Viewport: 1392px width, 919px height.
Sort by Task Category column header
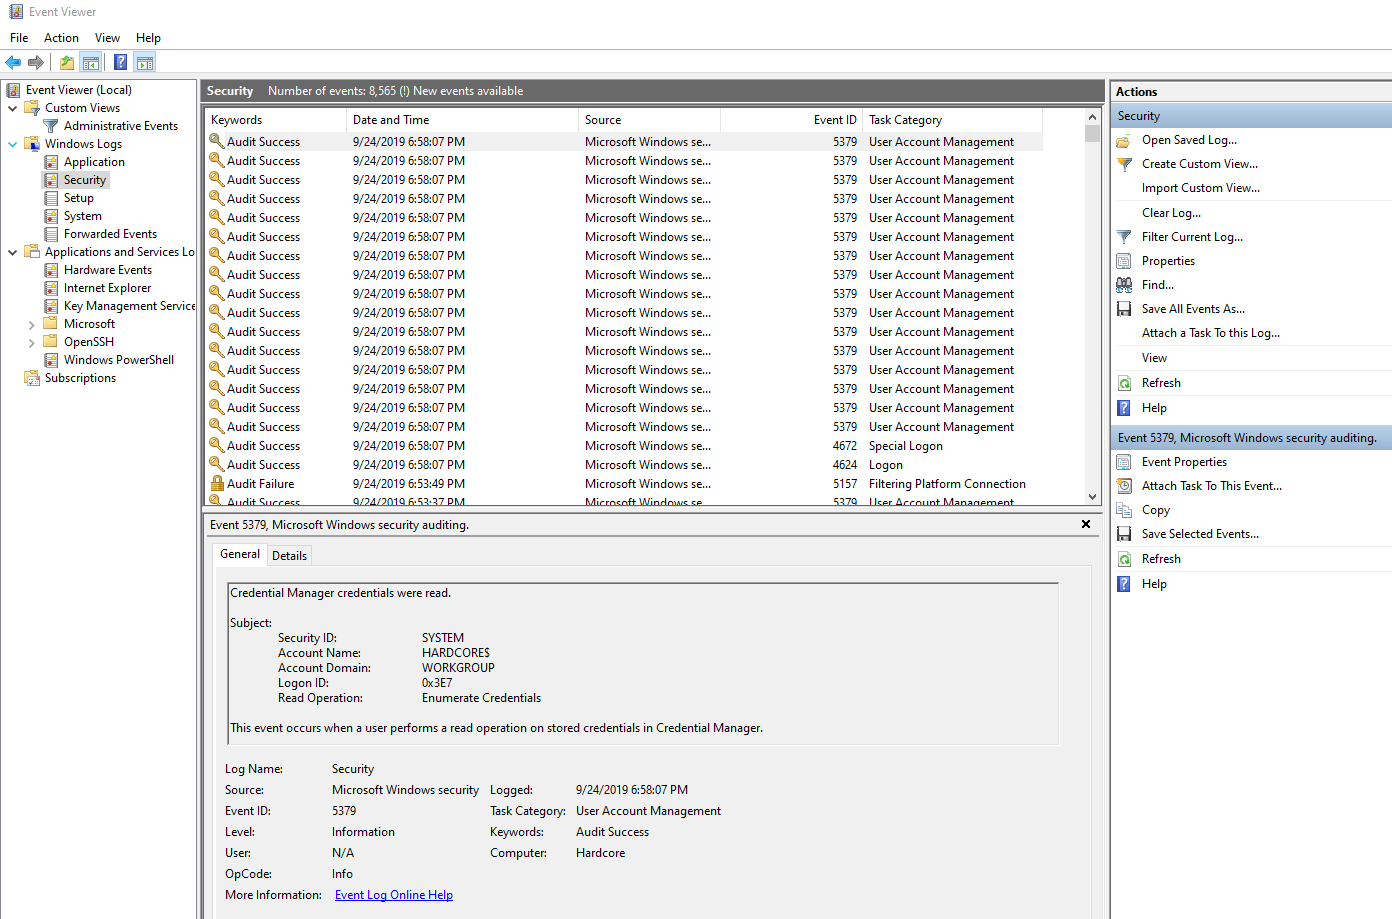pyautogui.click(x=952, y=120)
